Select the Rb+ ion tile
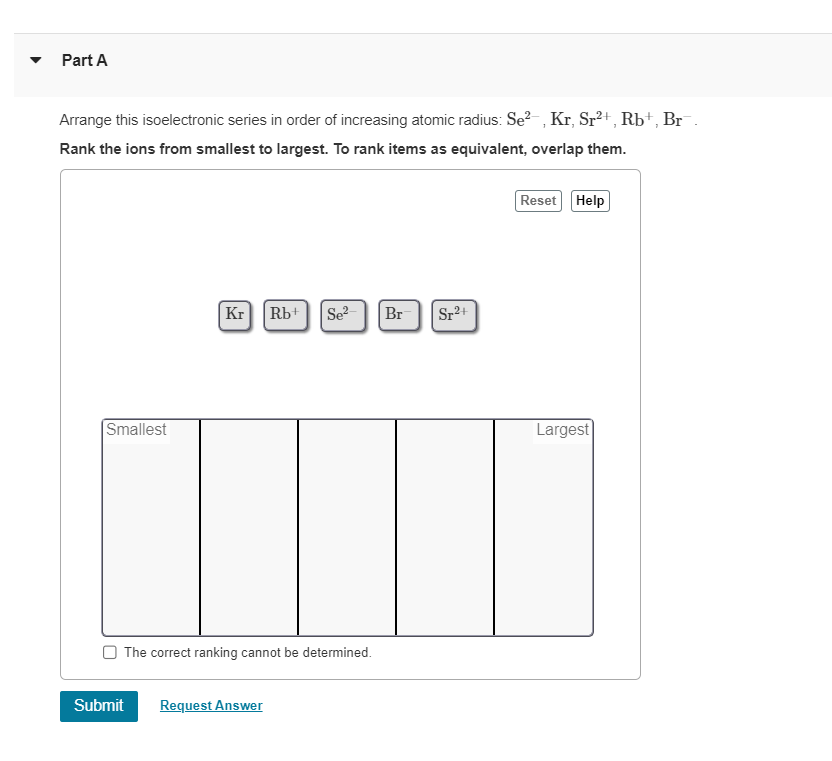832x761 pixels. [x=285, y=314]
